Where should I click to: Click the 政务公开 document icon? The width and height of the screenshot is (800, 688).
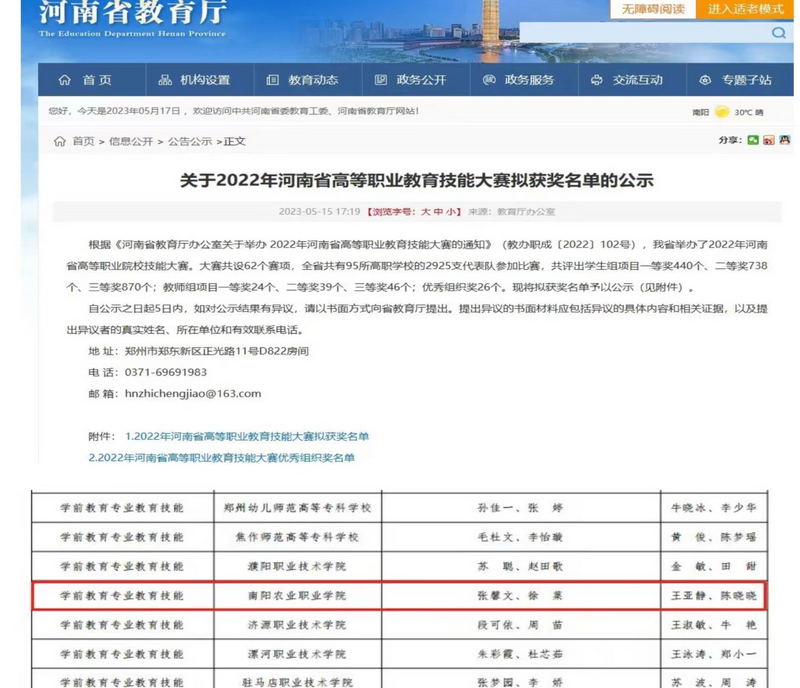(x=381, y=80)
